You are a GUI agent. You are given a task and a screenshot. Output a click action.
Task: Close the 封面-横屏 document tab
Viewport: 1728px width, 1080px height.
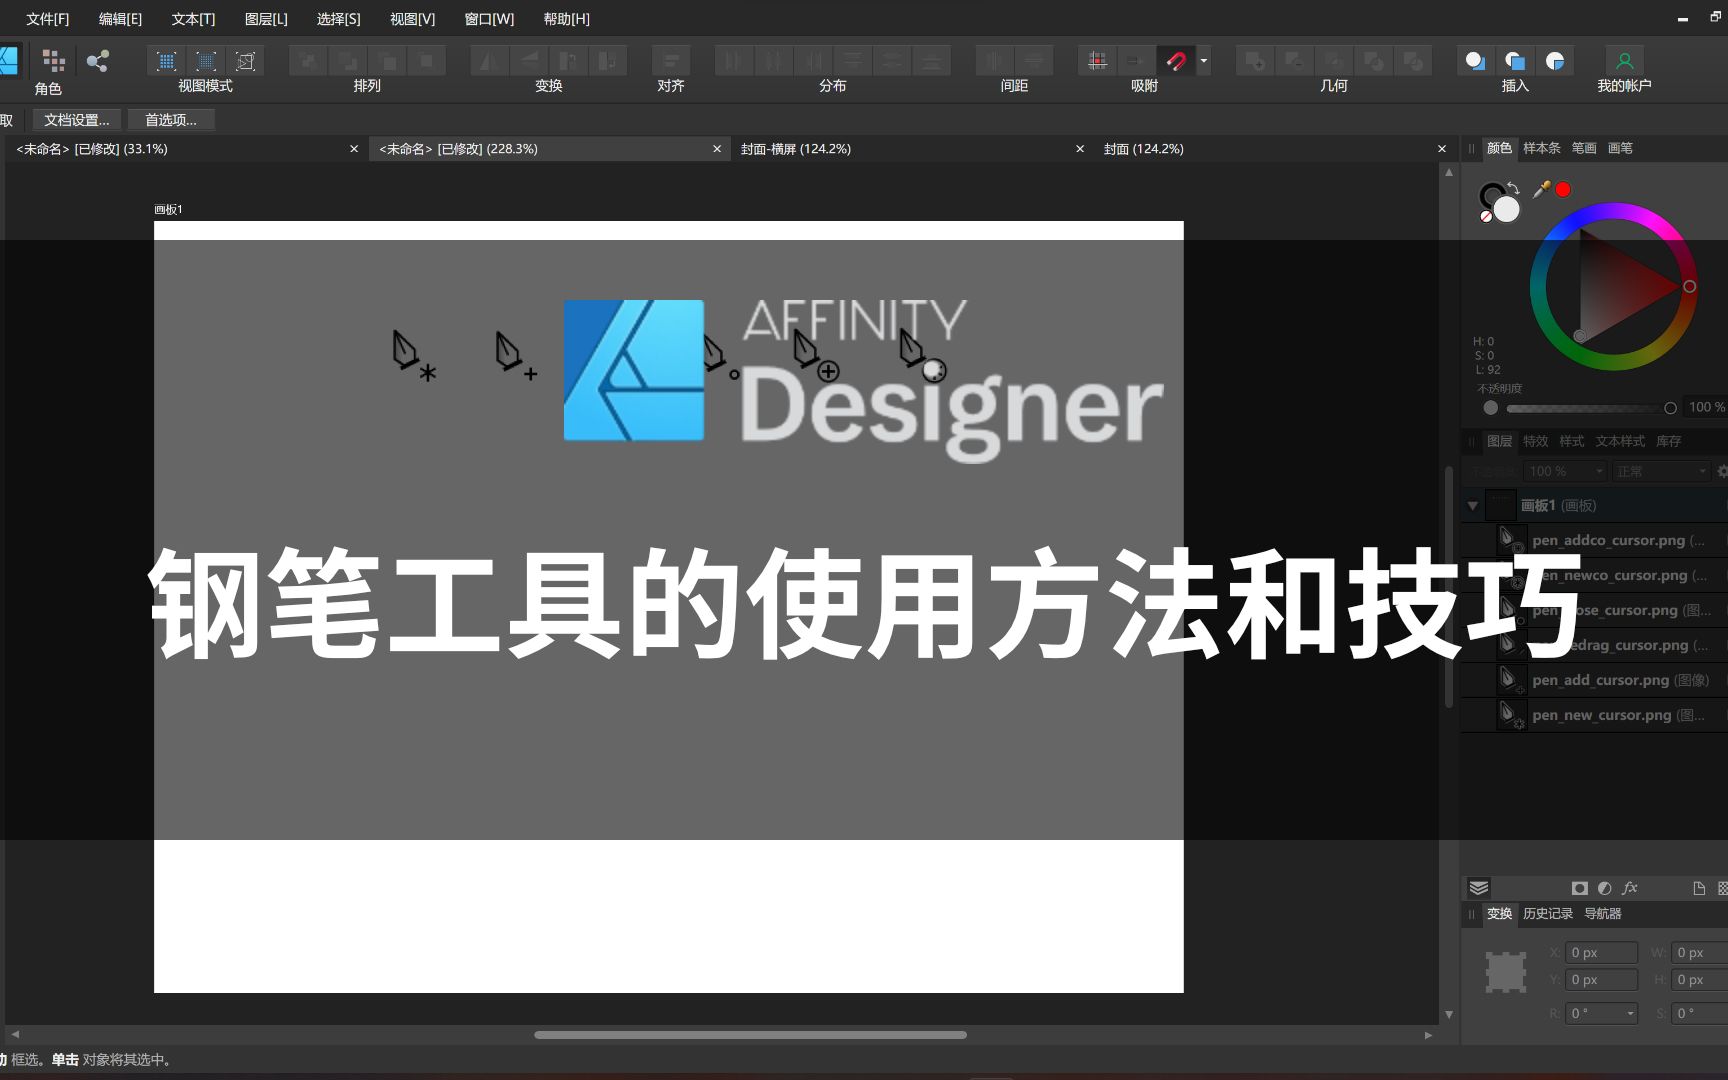[1080, 149]
